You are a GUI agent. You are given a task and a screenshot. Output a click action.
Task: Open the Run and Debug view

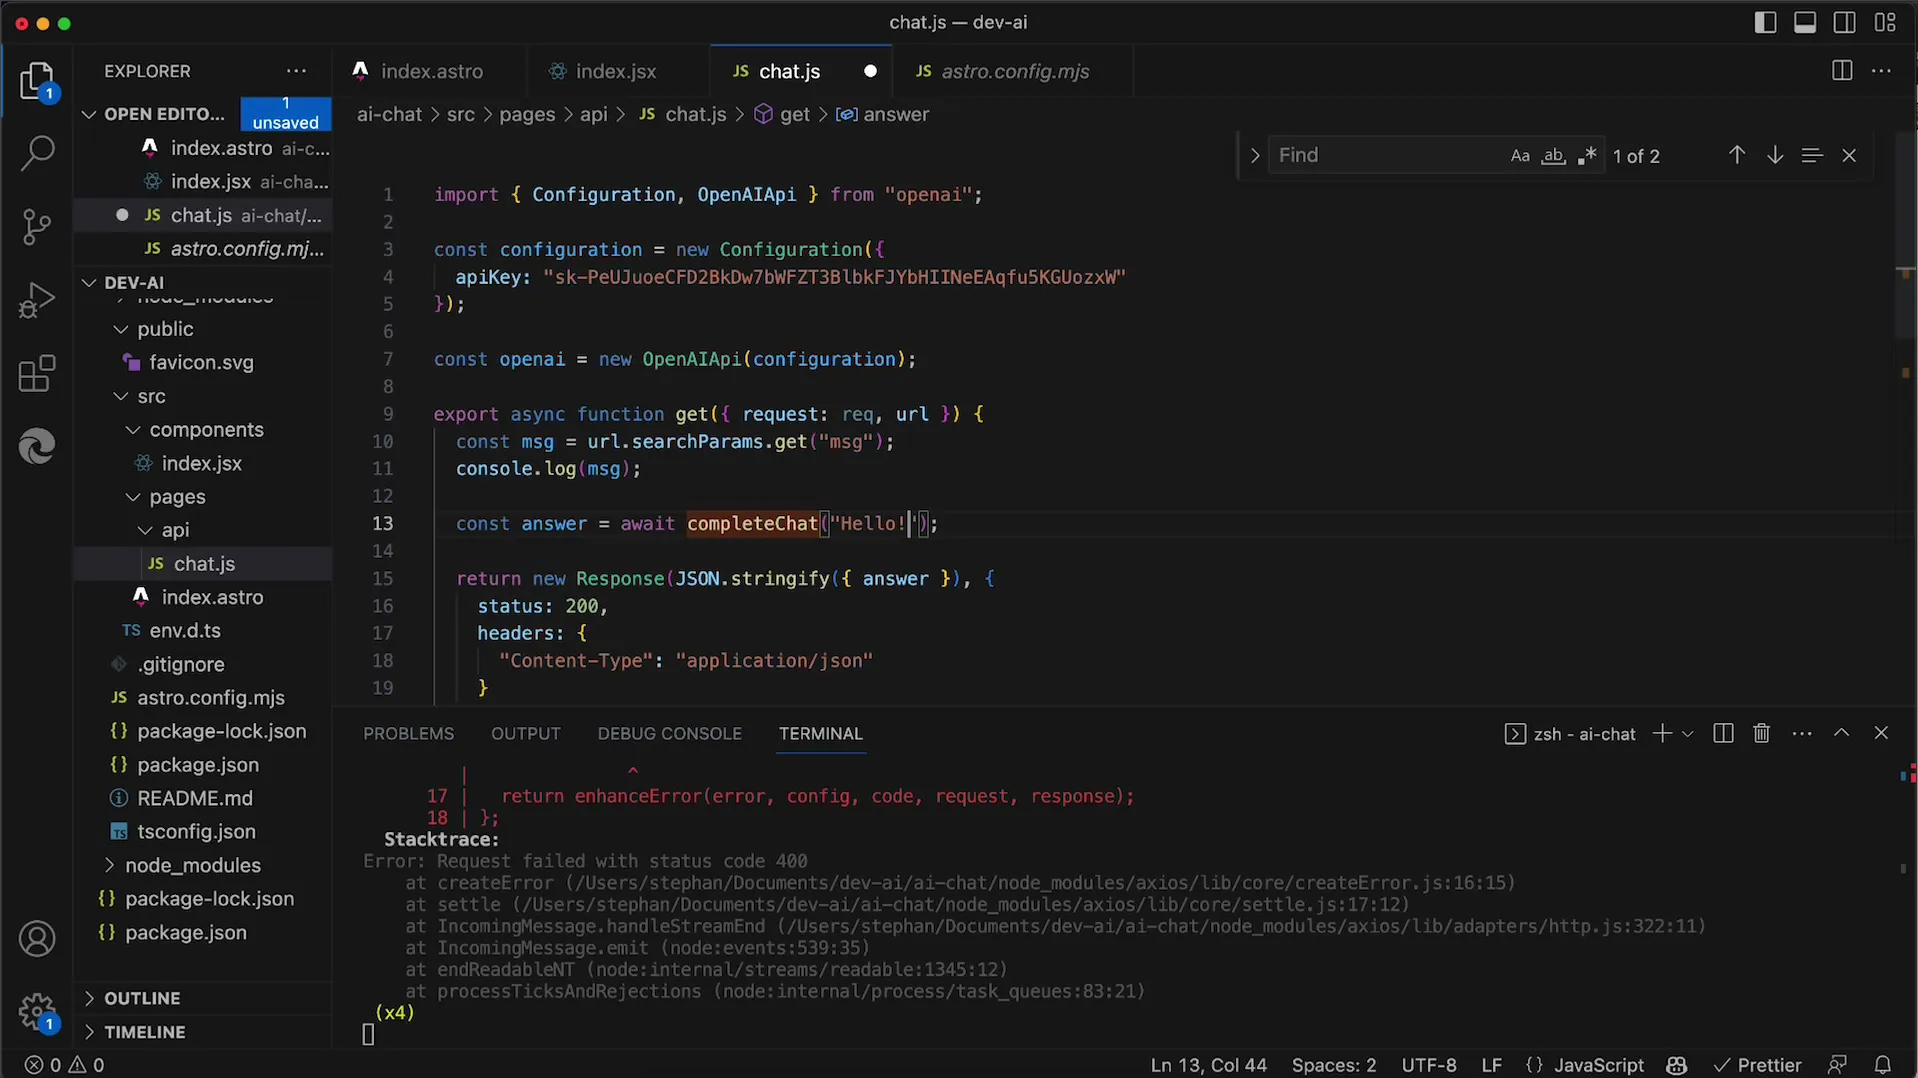coord(37,300)
